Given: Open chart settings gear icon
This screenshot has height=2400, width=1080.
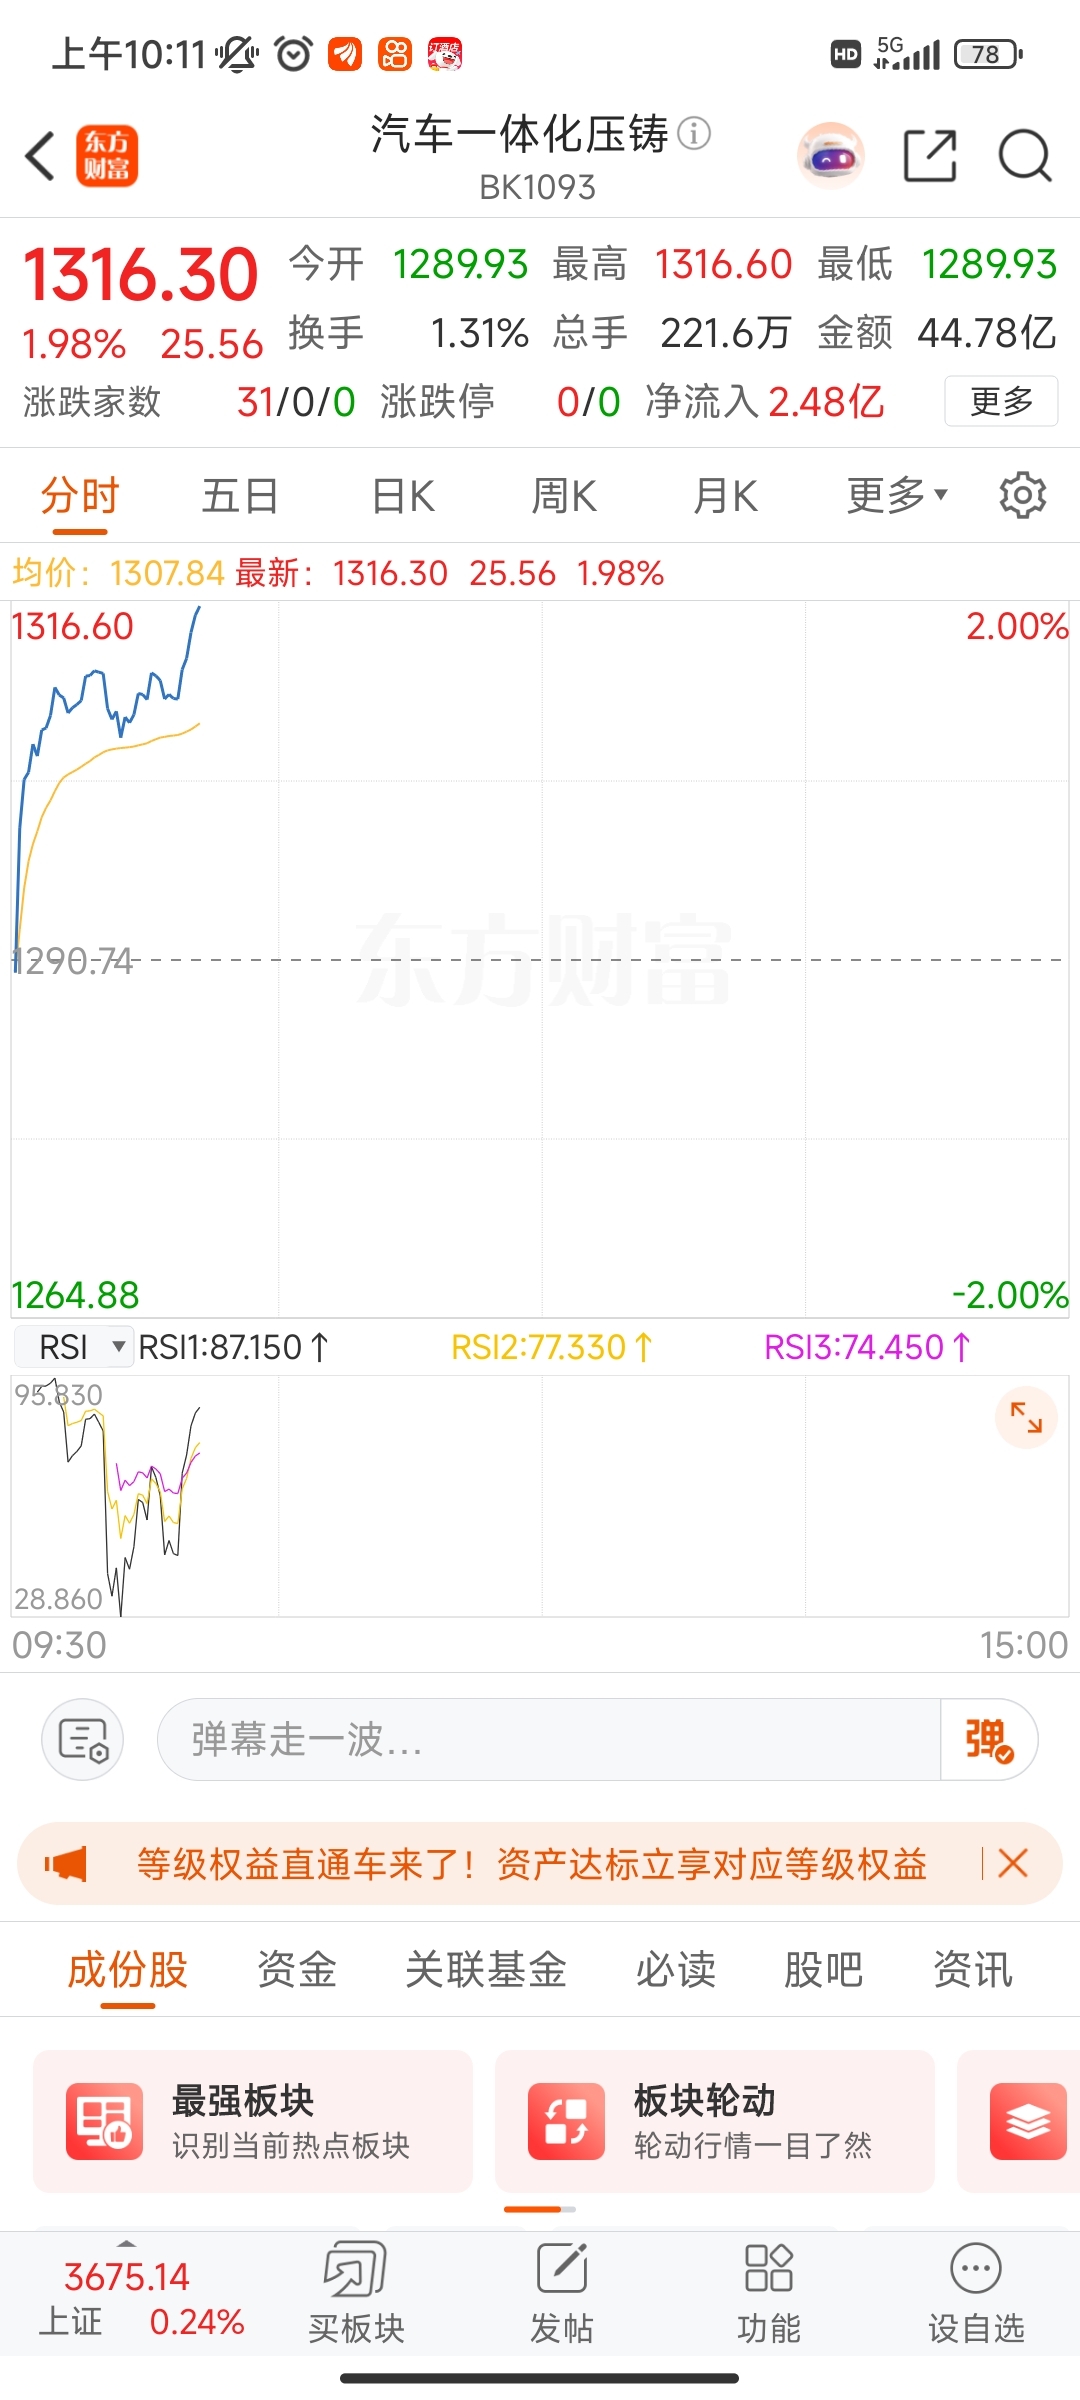Looking at the screenshot, I should point(1022,495).
